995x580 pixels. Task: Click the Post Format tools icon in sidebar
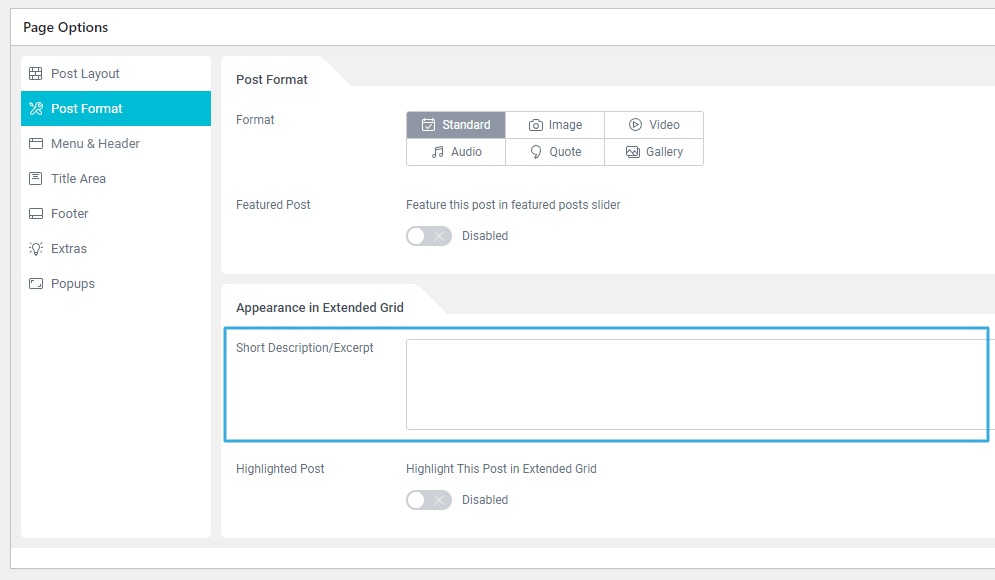point(37,108)
